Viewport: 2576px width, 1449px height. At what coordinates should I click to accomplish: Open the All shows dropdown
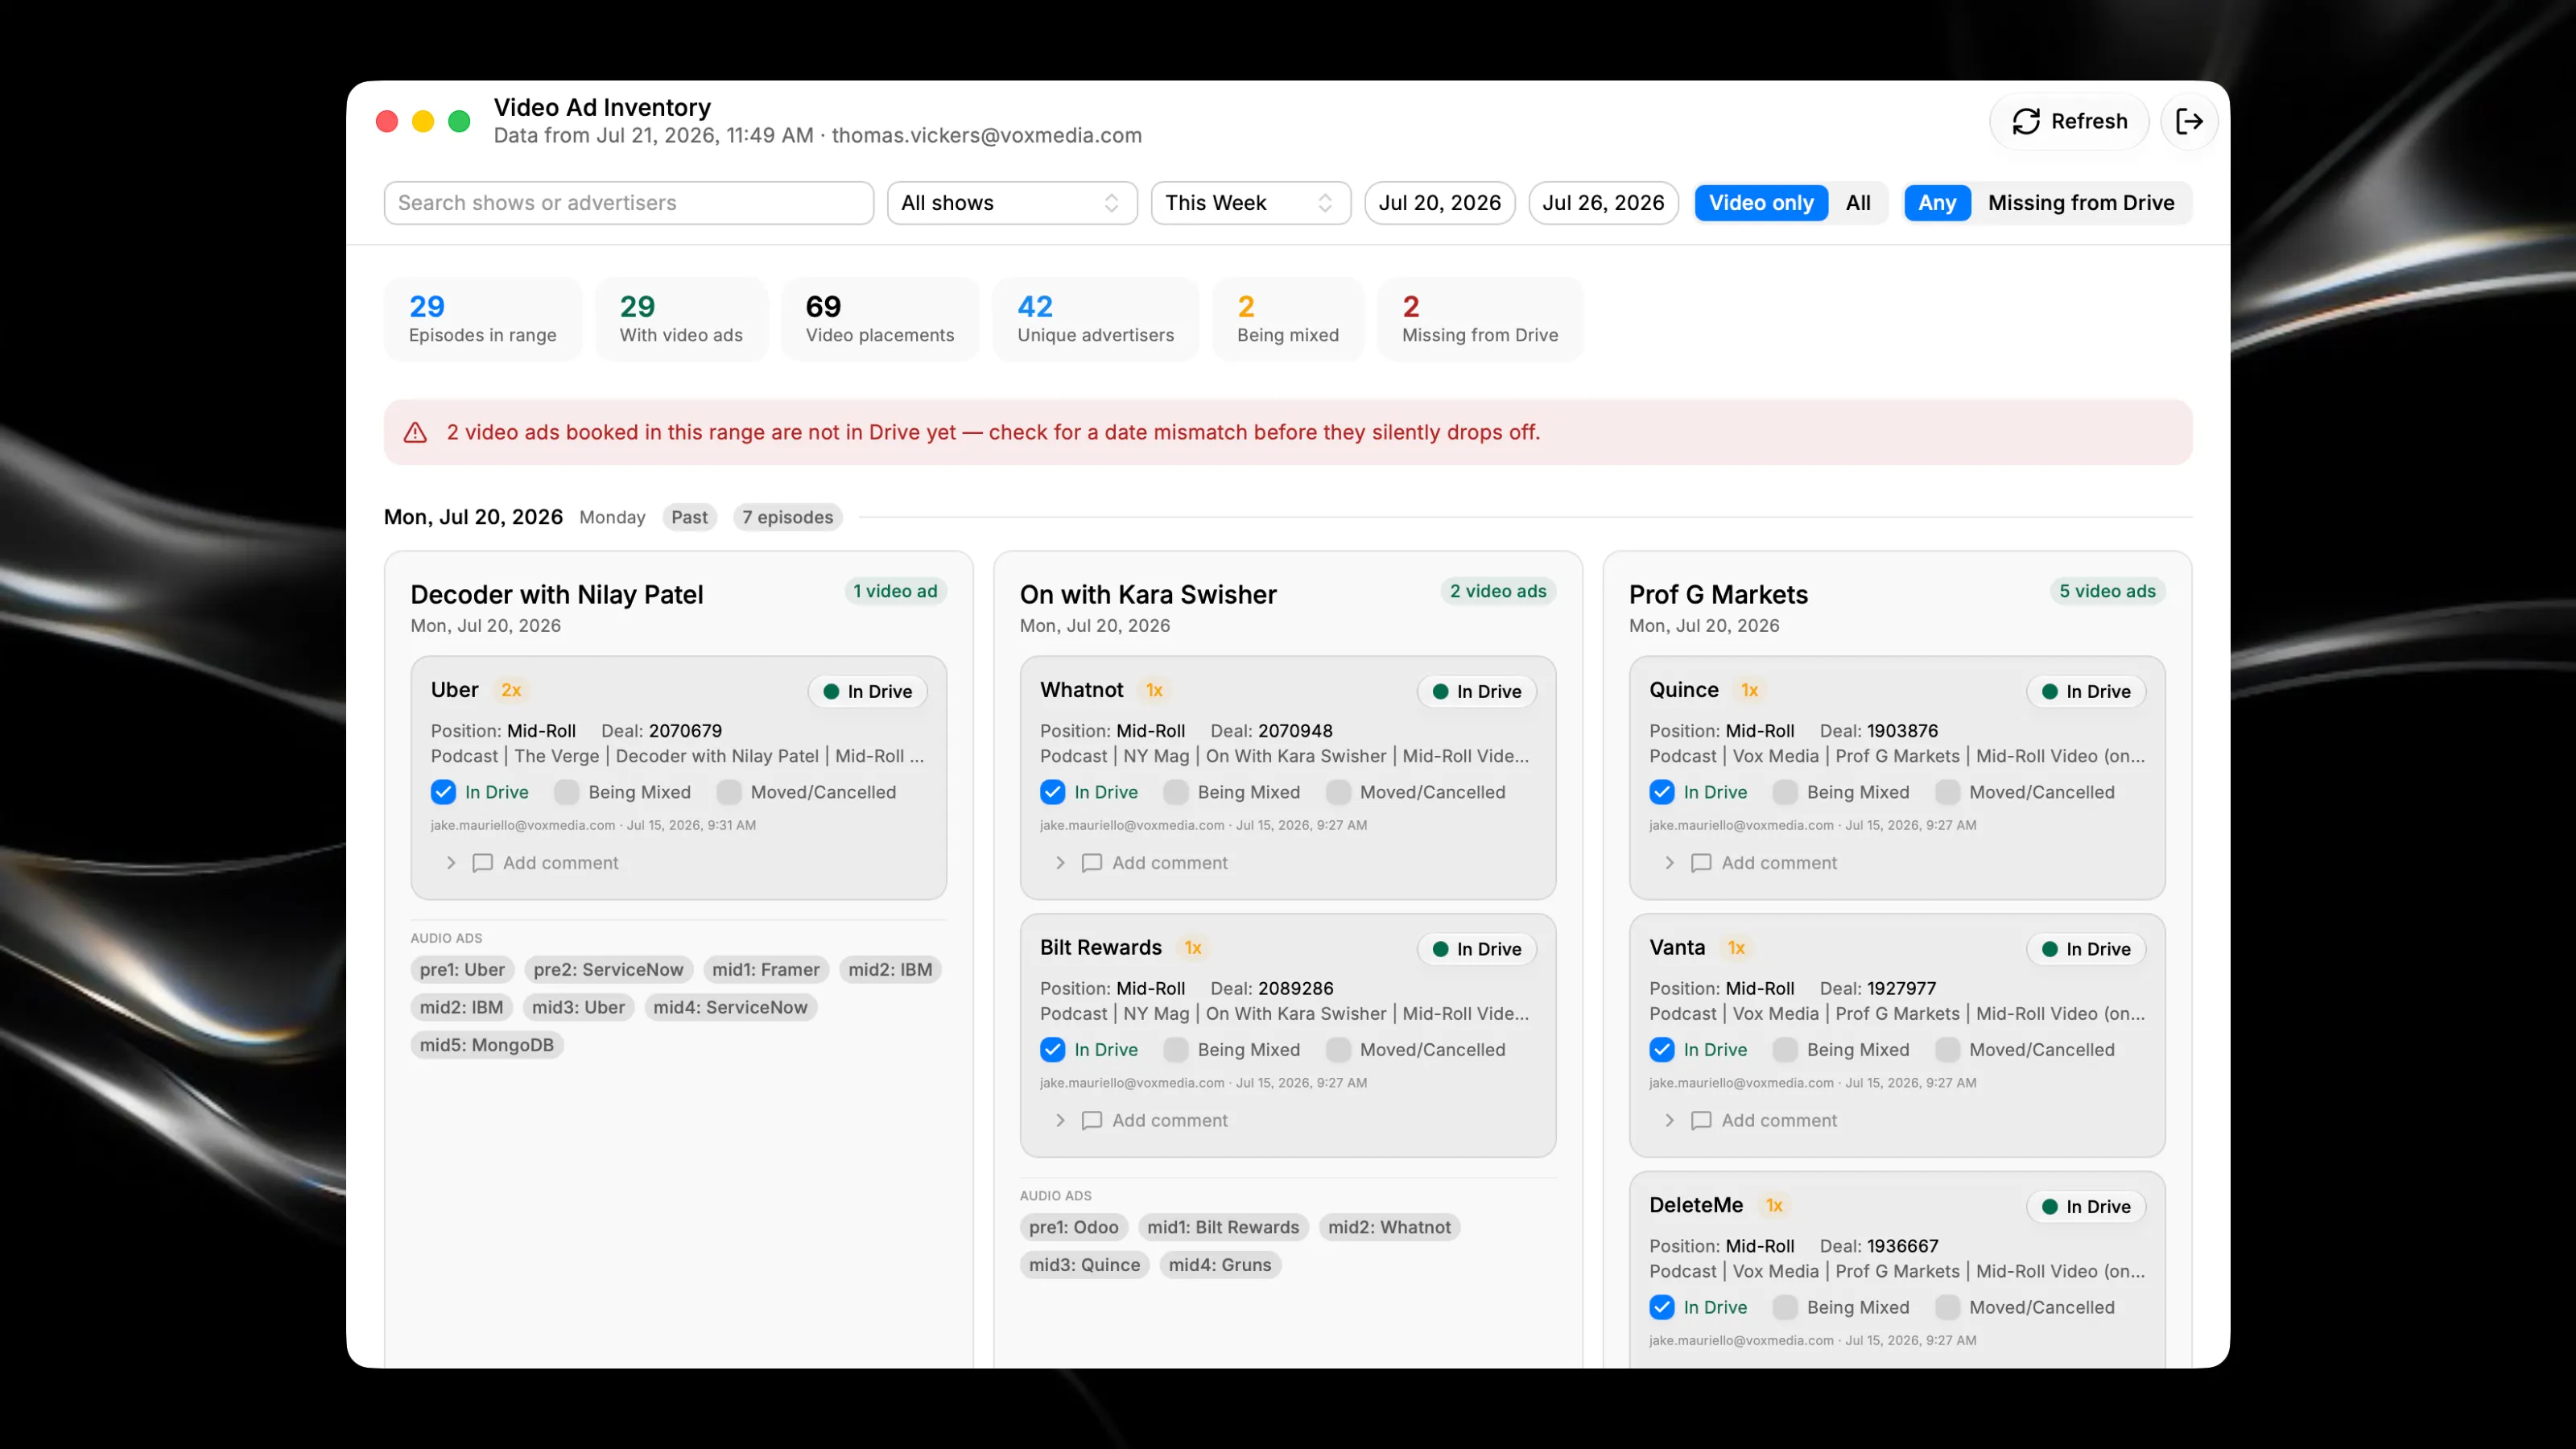click(x=1012, y=203)
